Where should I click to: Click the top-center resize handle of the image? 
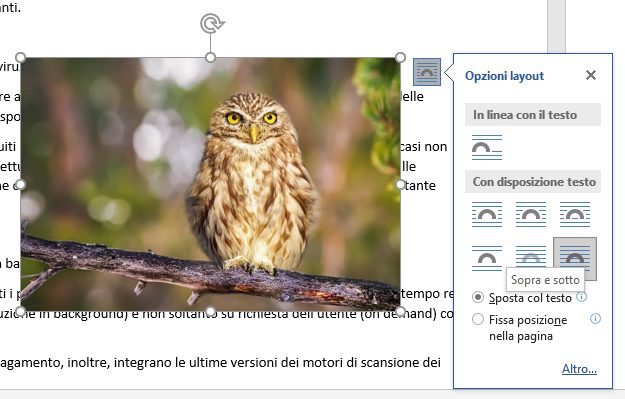(210, 57)
